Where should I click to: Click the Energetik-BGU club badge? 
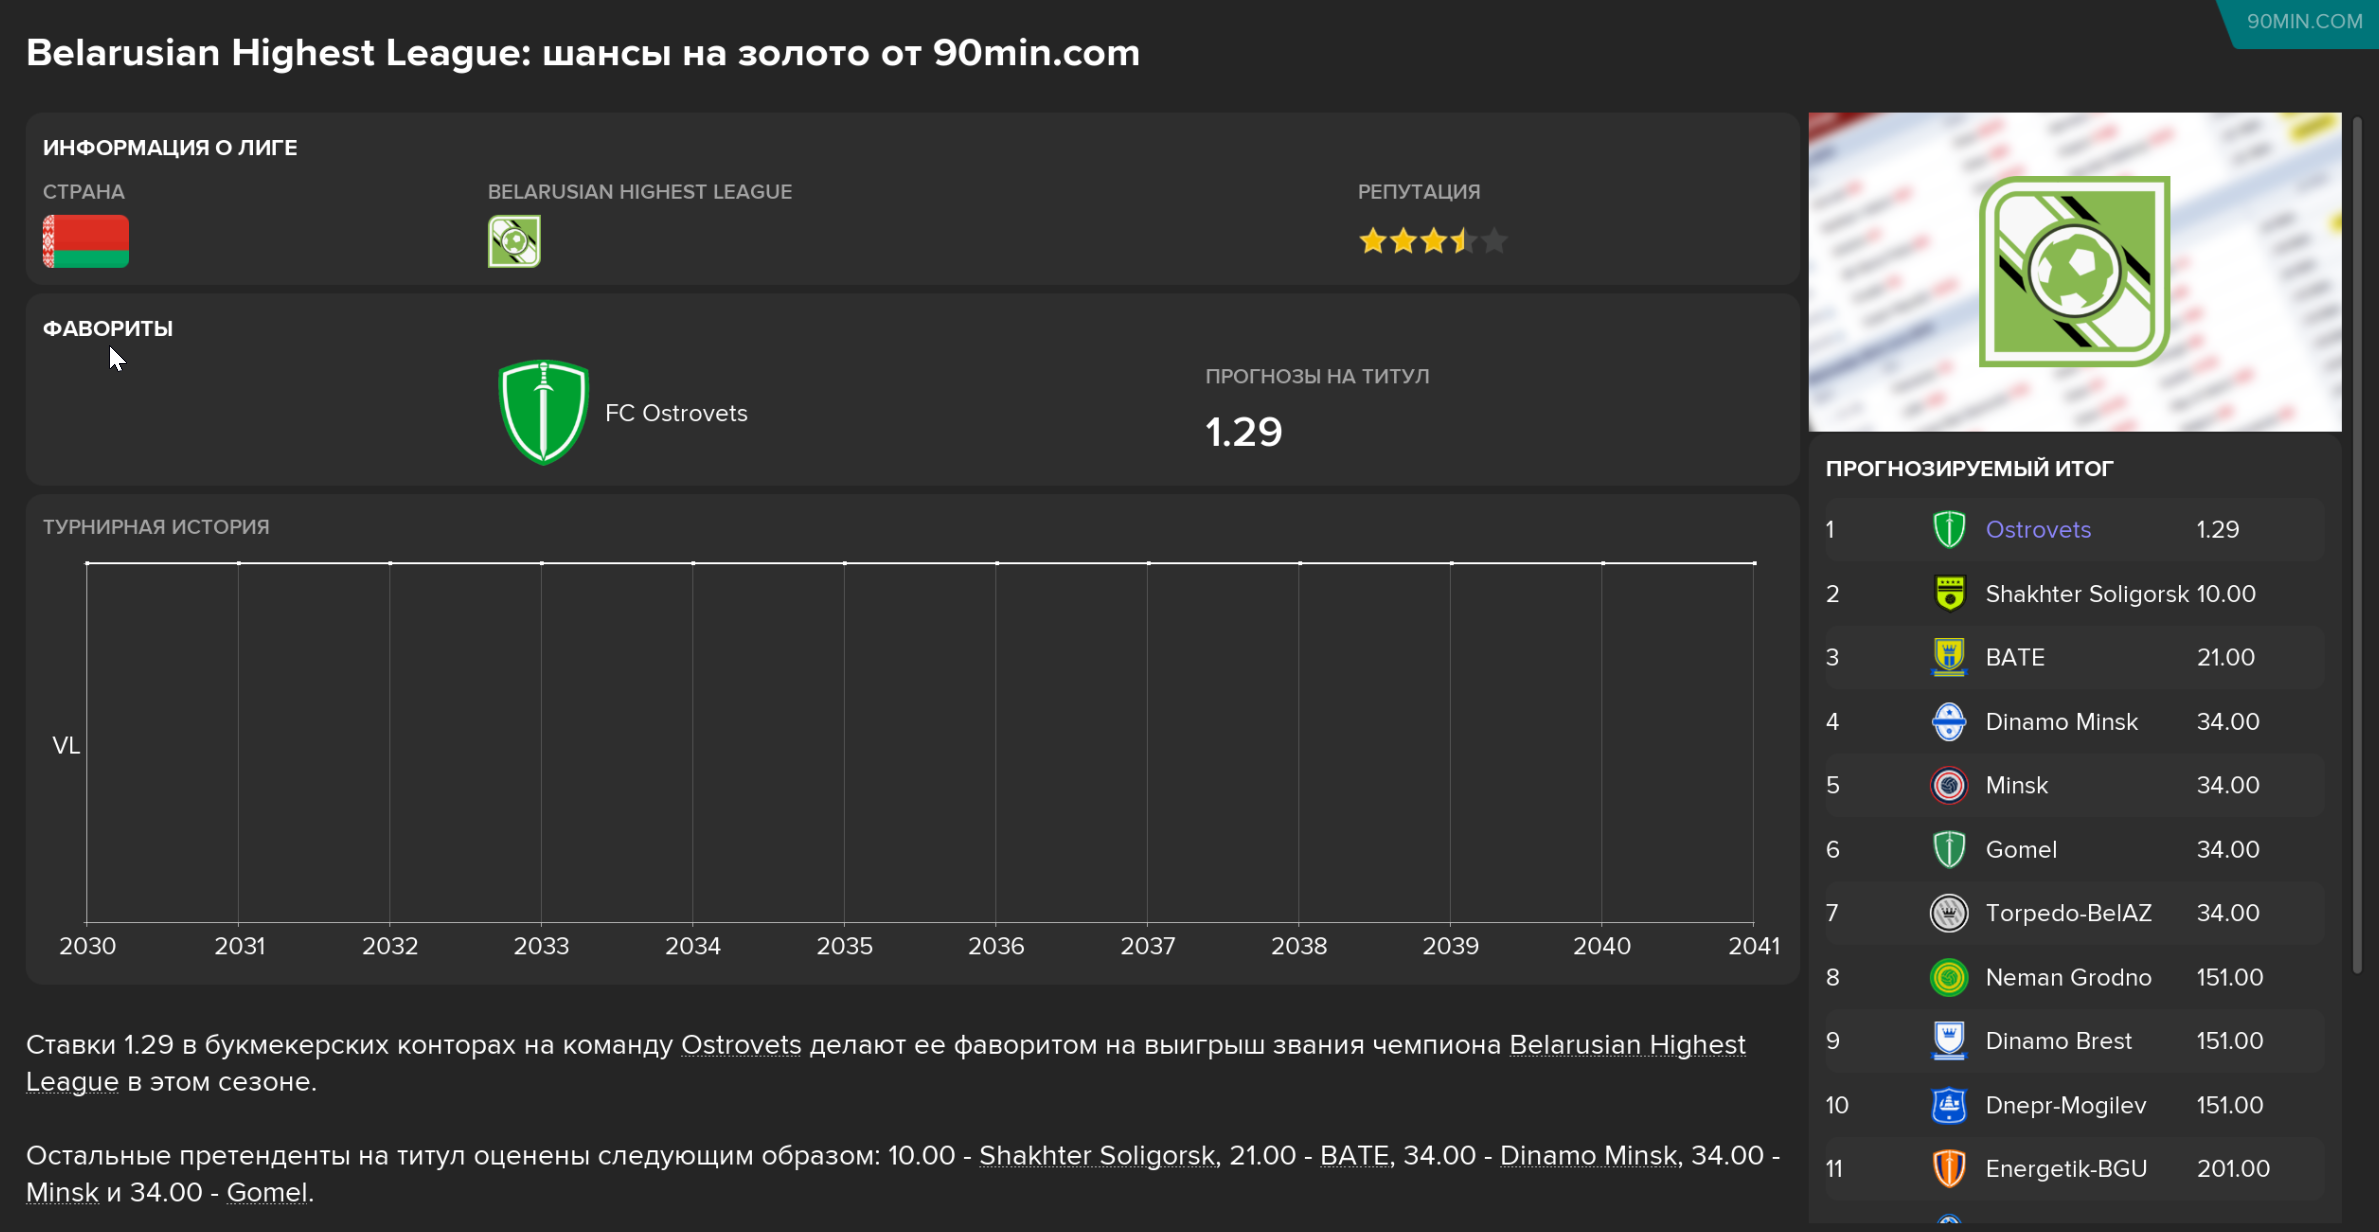click(x=1949, y=1168)
